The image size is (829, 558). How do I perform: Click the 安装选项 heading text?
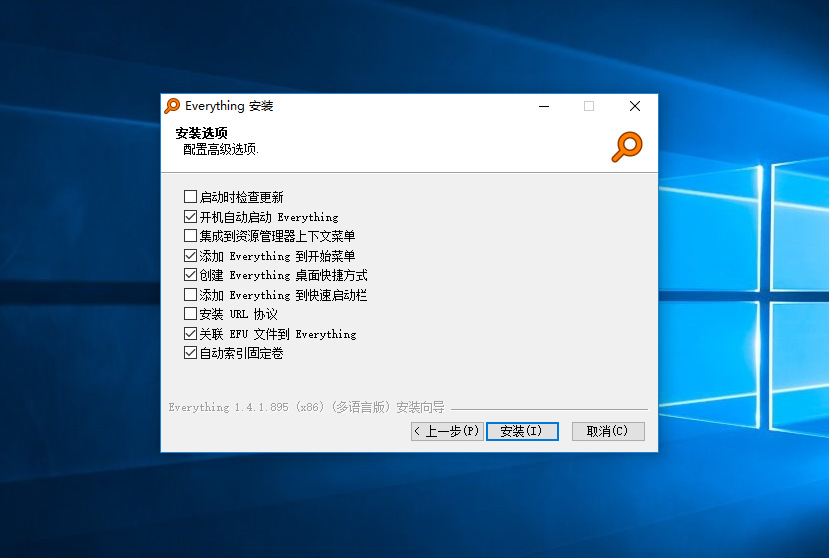coord(201,133)
